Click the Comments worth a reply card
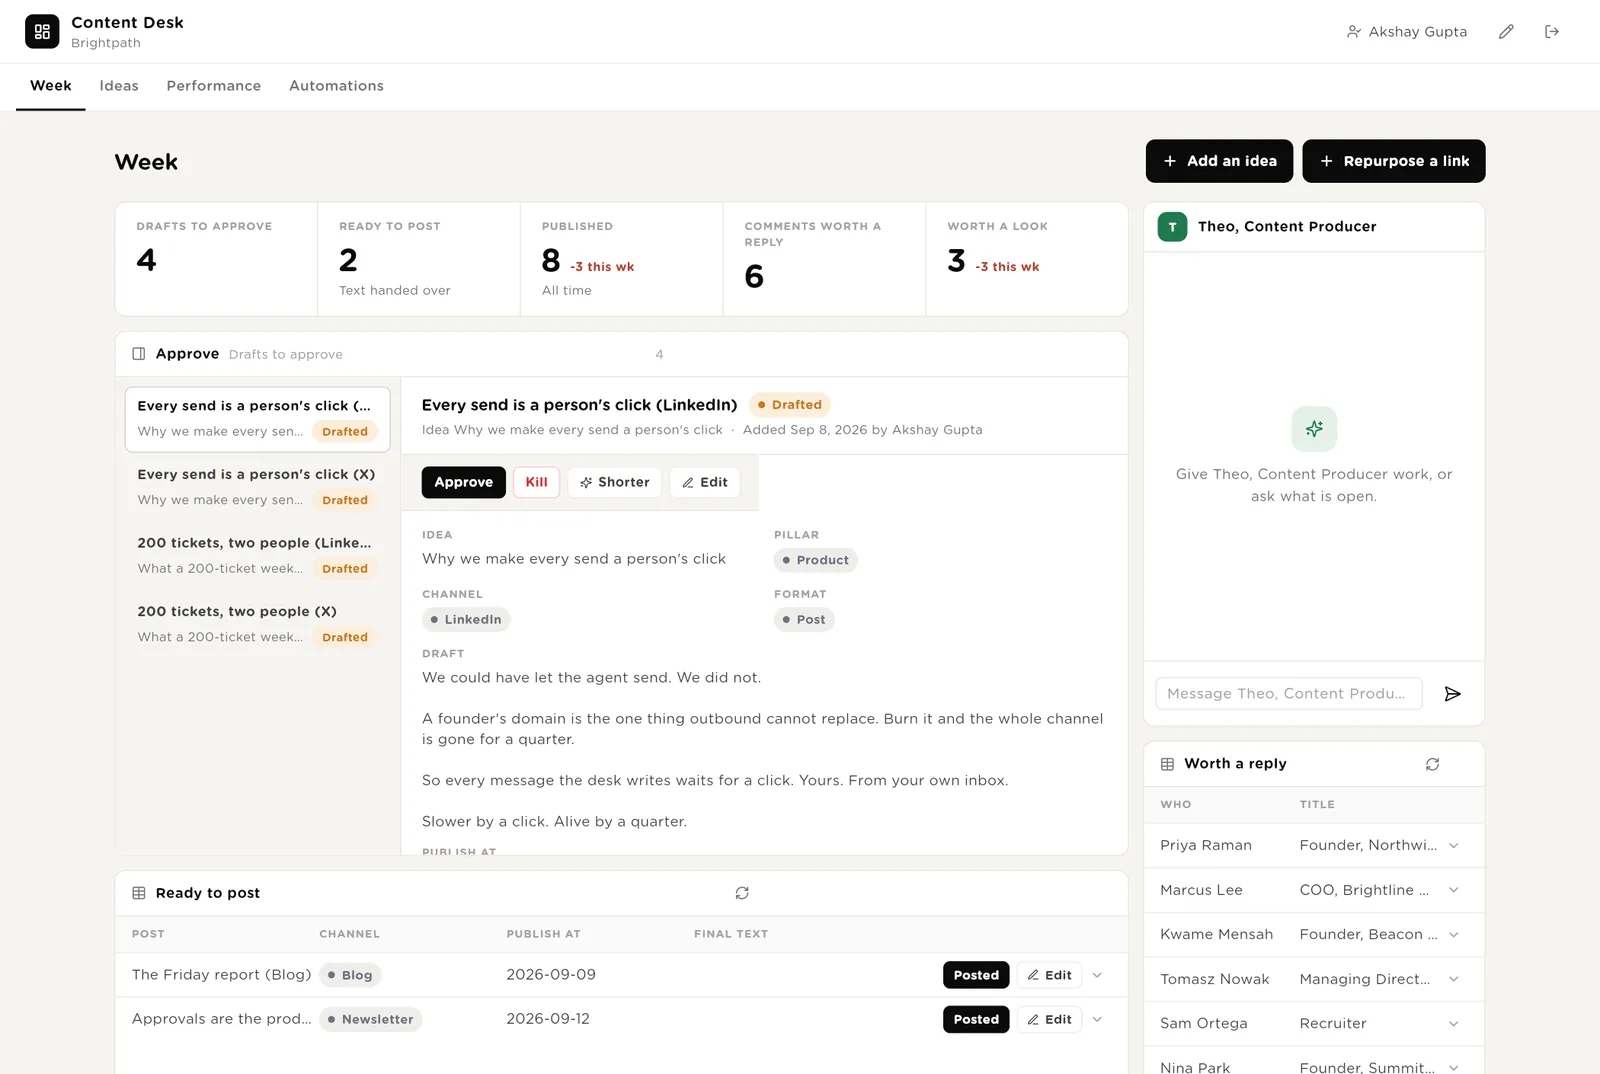This screenshot has width=1600, height=1074. point(825,259)
